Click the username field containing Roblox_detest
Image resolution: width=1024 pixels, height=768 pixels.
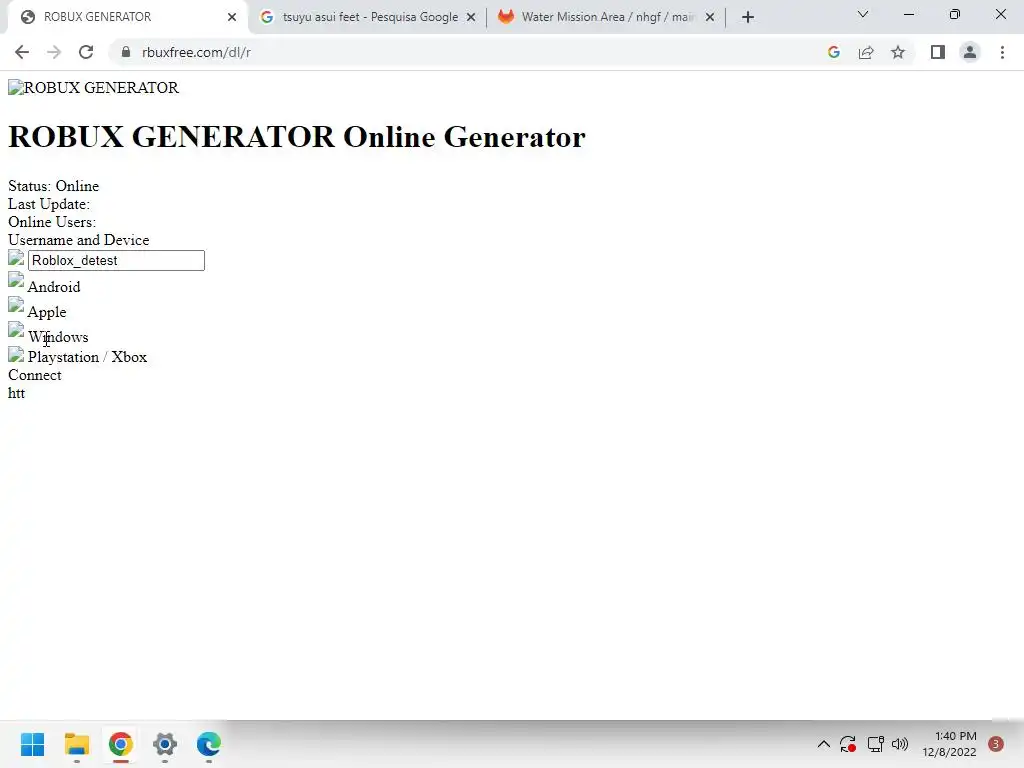(x=116, y=261)
